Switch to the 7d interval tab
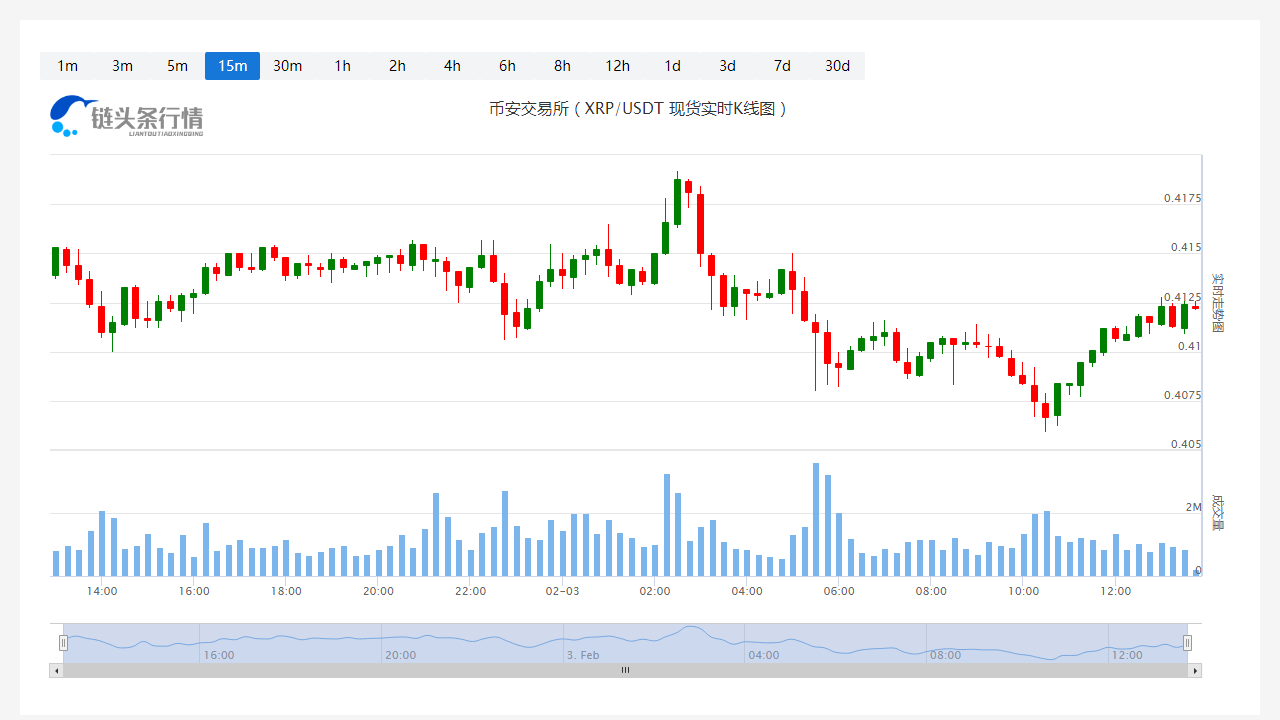 pos(782,66)
